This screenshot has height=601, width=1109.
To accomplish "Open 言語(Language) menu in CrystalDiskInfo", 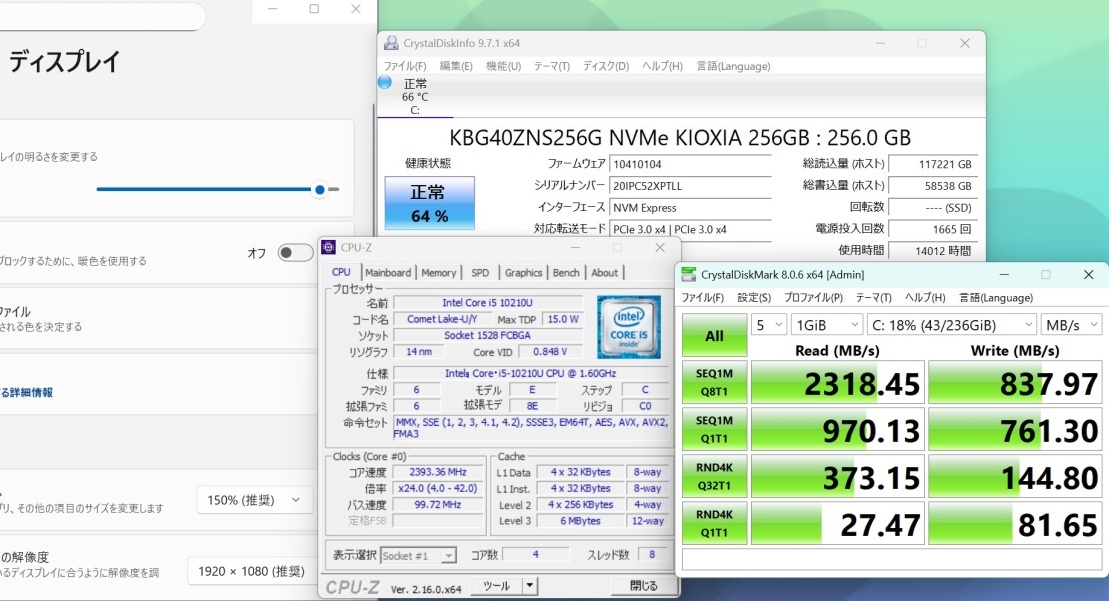I will coord(733,66).
